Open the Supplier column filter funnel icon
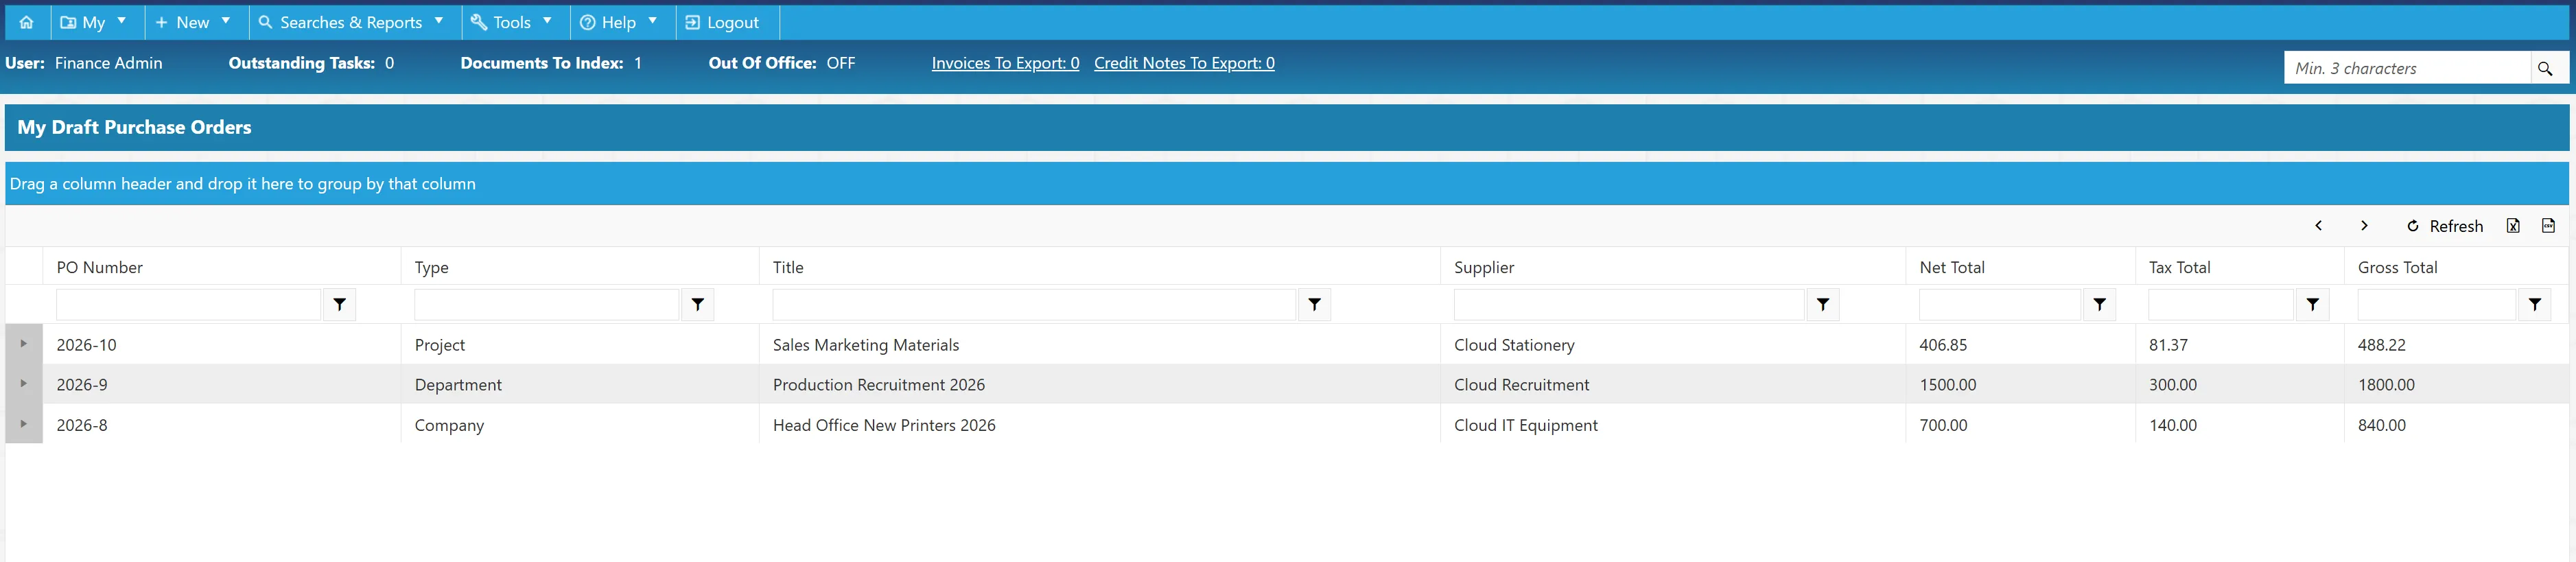Image resolution: width=2576 pixels, height=562 pixels. pyautogui.click(x=1823, y=304)
